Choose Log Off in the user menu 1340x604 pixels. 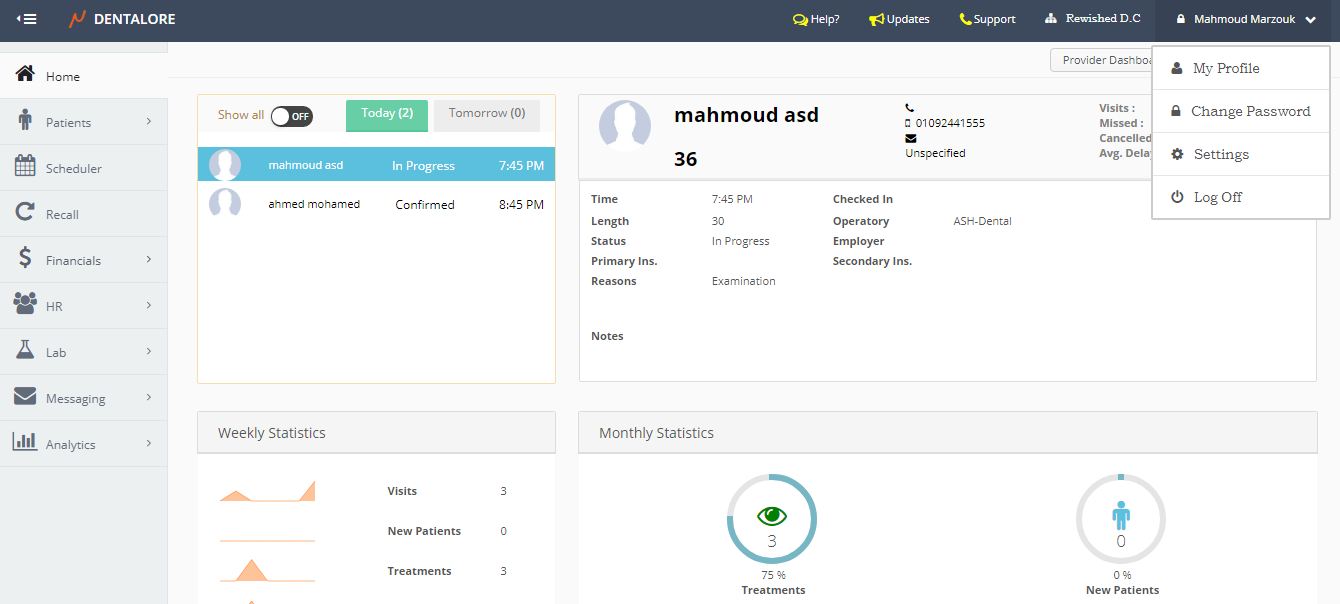pyautogui.click(x=1217, y=197)
